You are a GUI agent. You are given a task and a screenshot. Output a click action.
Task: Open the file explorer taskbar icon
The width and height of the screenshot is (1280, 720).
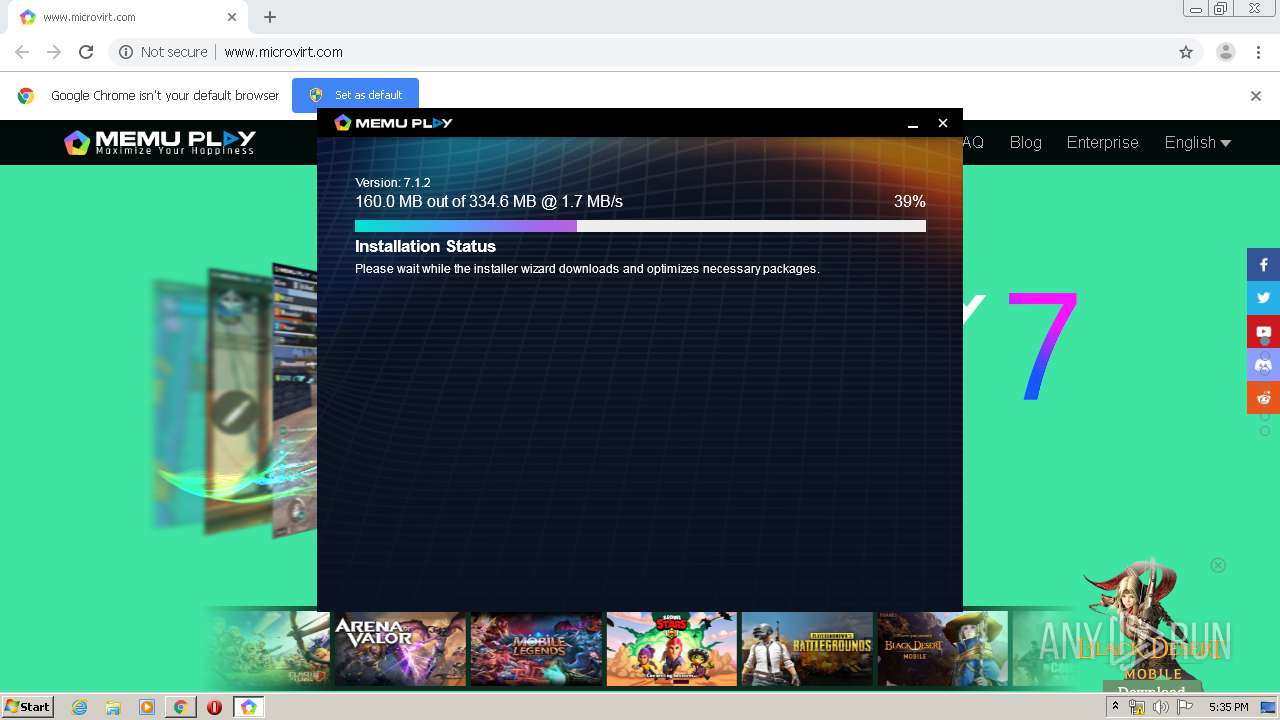point(113,707)
